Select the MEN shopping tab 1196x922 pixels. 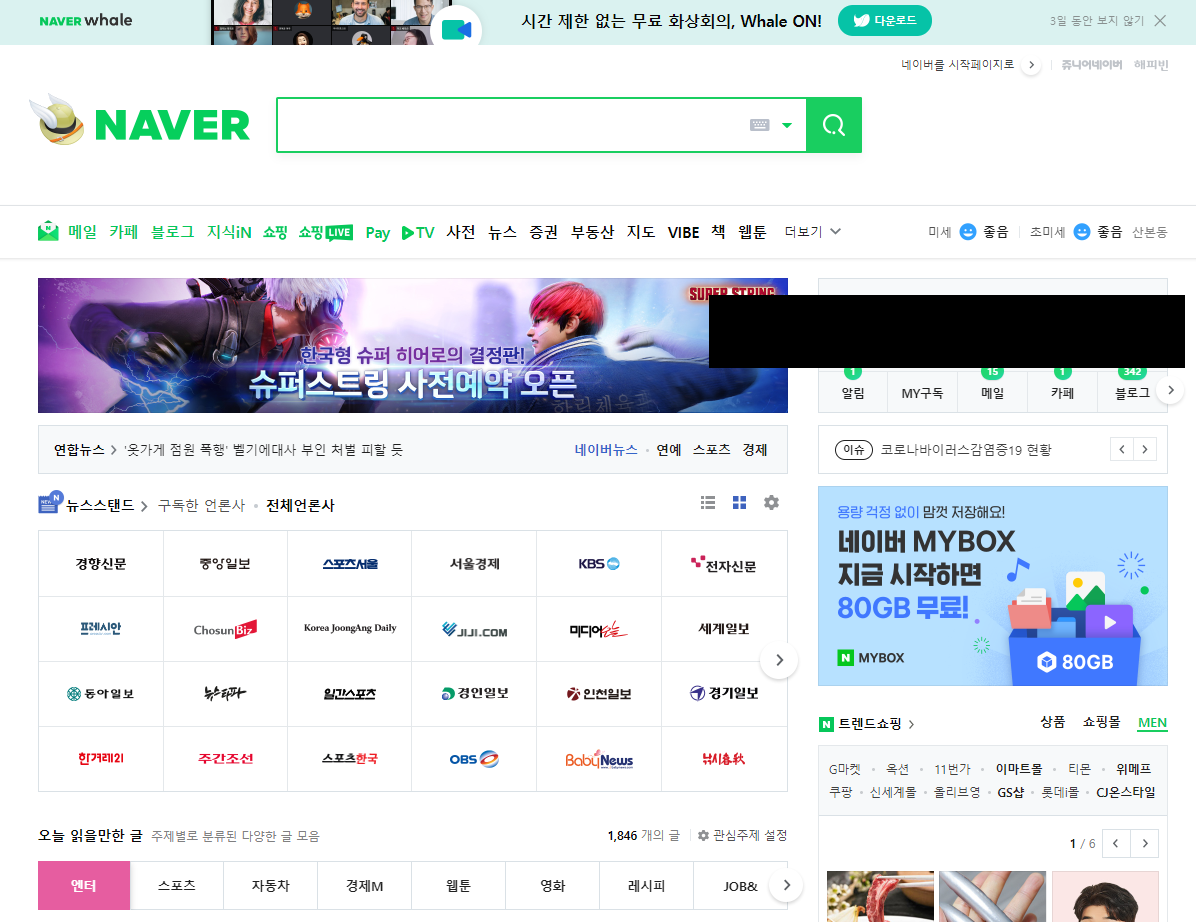point(1152,723)
